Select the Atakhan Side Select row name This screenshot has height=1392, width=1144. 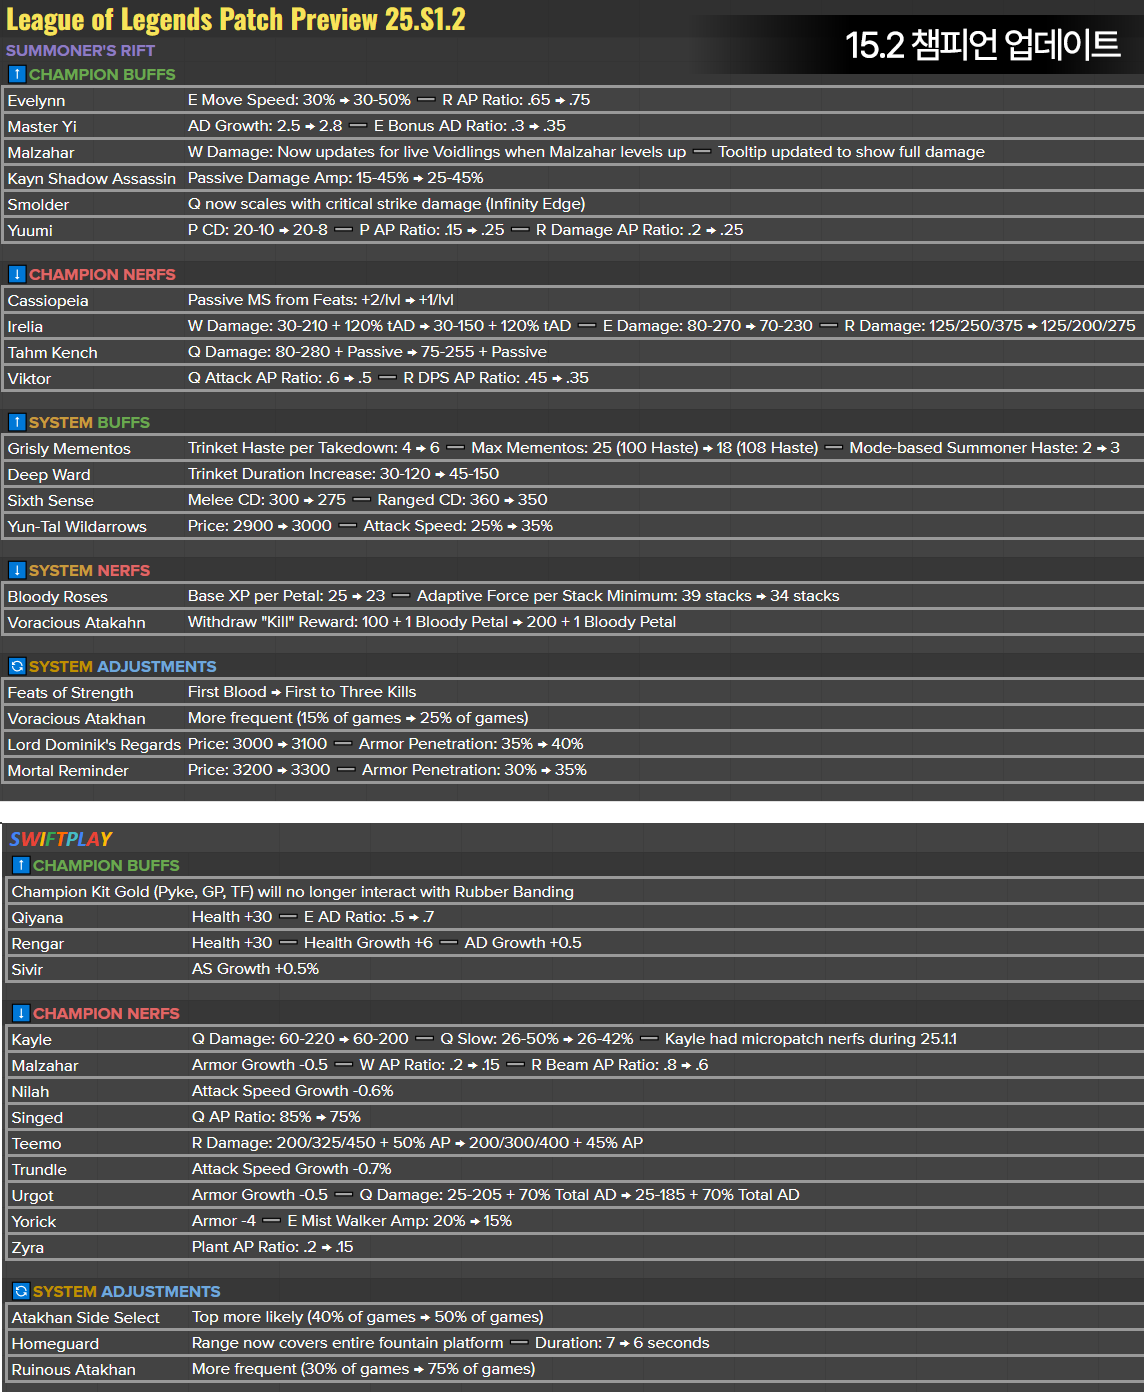[x=85, y=1318]
